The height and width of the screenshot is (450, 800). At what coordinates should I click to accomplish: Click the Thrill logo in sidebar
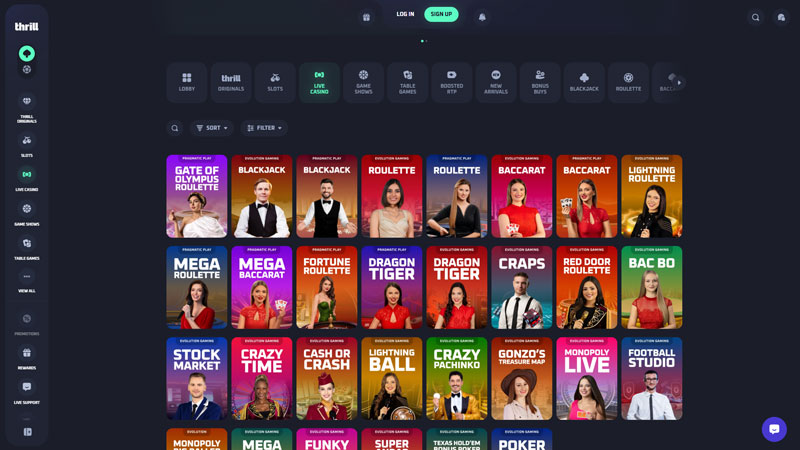[x=27, y=27]
